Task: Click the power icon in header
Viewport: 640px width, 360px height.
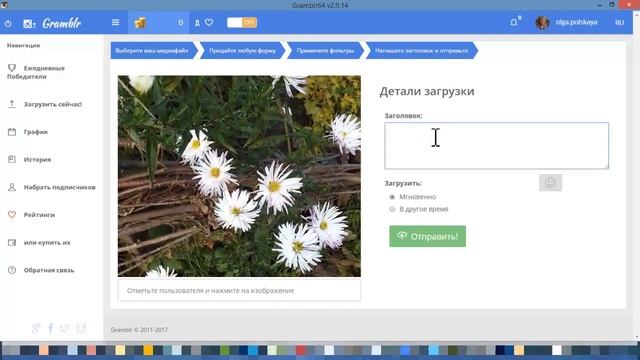Action: pyautogui.click(x=8, y=23)
